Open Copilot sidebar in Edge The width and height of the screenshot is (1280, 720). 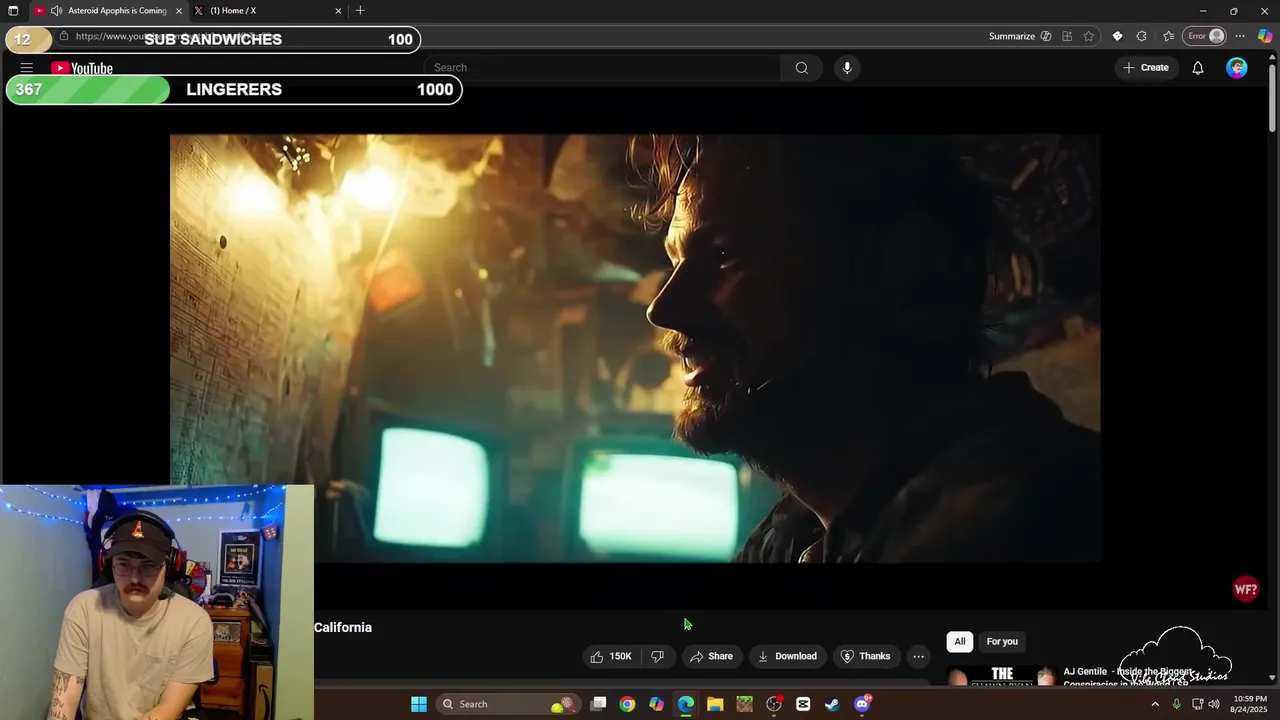pyautogui.click(x=1265, y=36)
